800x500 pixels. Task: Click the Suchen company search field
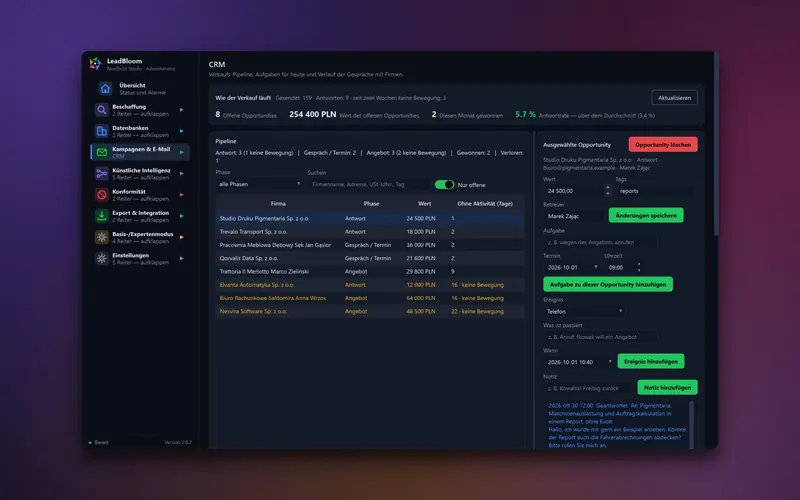pos(368,184)
